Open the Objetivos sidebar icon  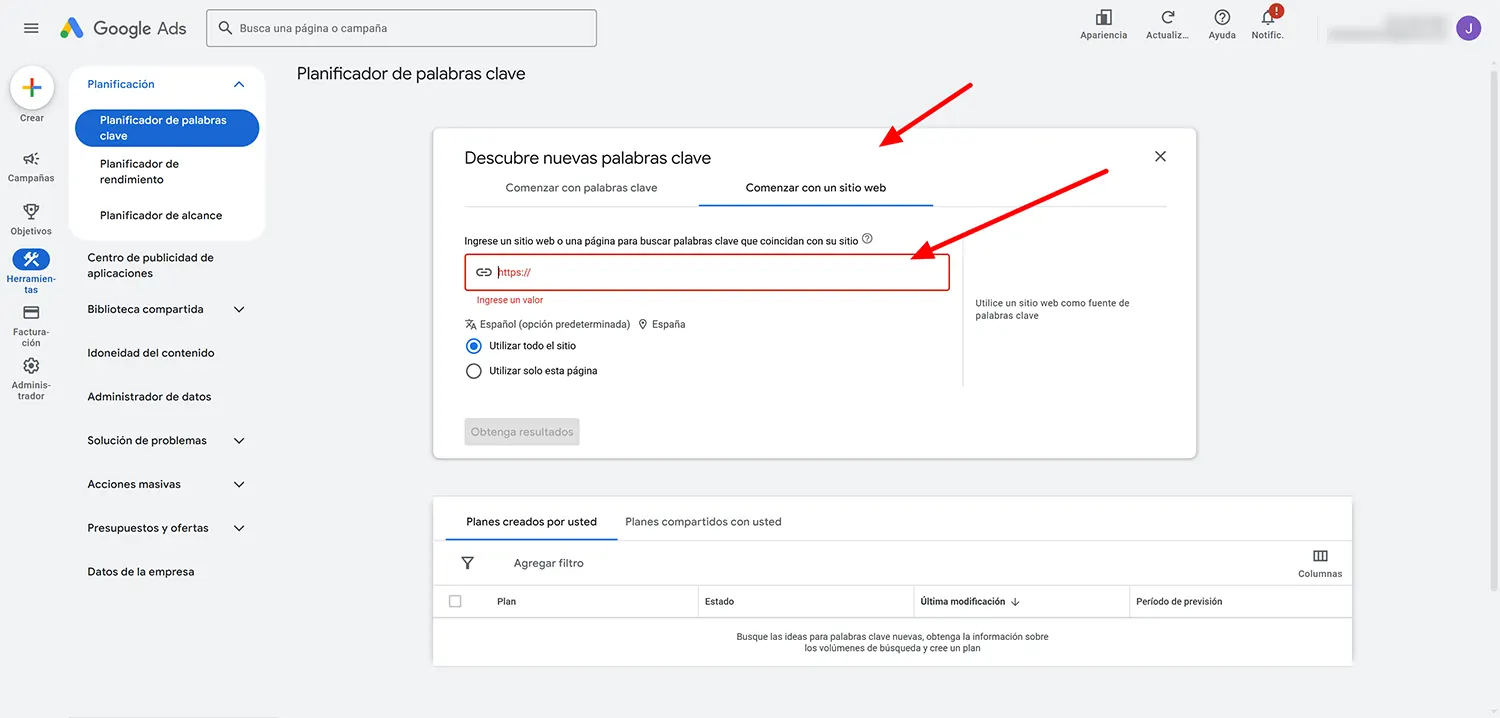click(31, 213)
